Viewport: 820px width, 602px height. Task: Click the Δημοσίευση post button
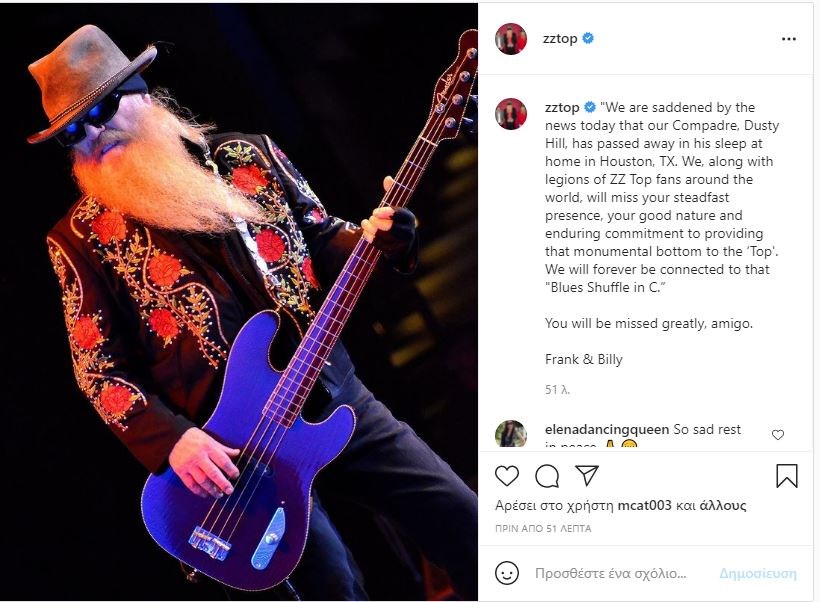[758, 573]
